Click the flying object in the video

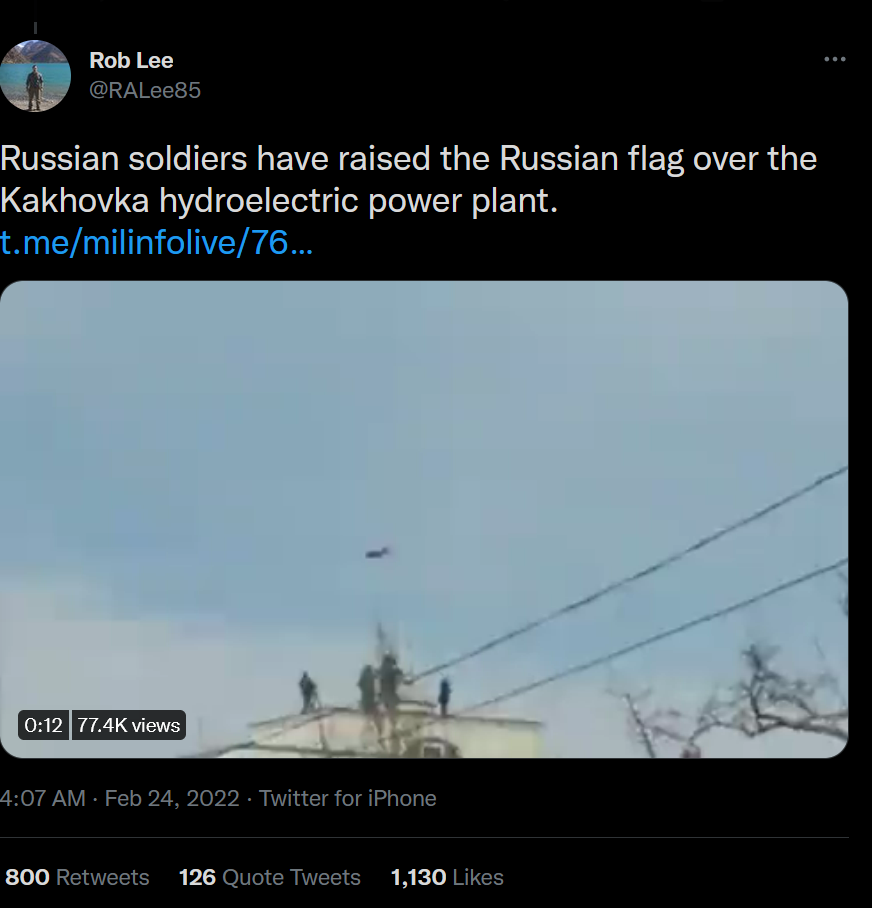pos(377,551)
